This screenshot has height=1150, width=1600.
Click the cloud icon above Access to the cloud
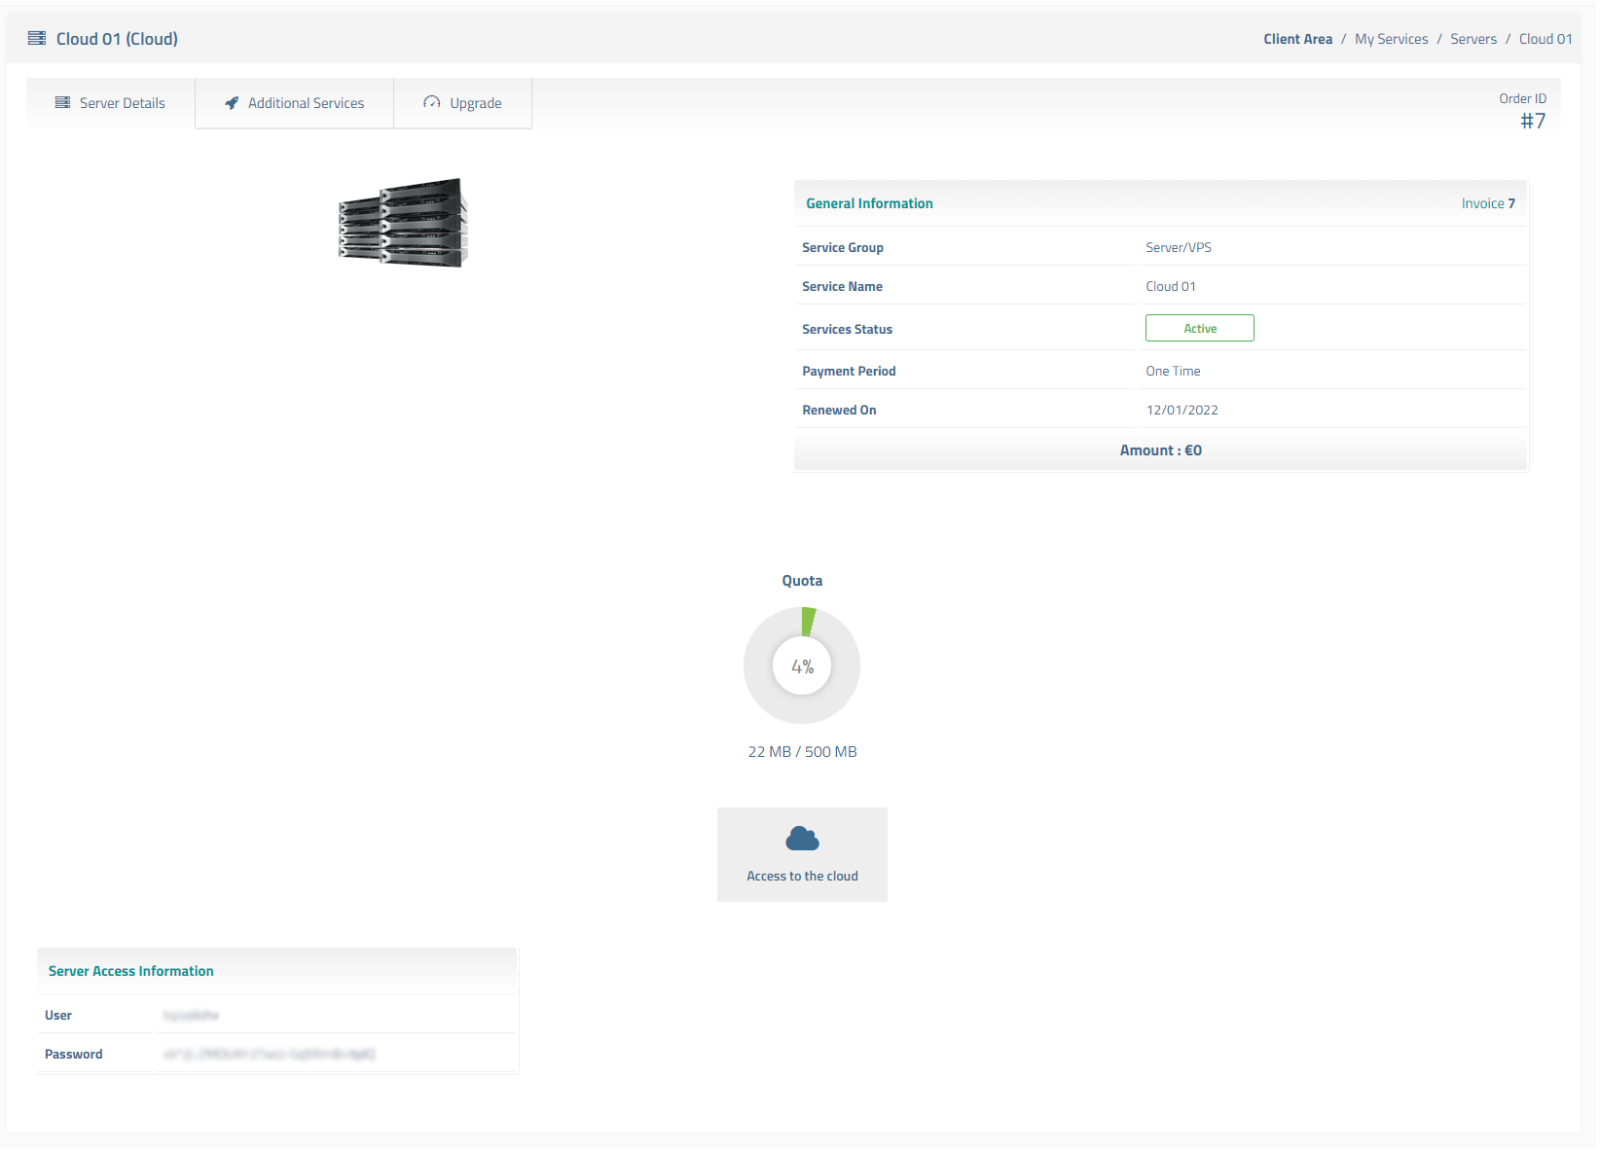coord(802,838)
